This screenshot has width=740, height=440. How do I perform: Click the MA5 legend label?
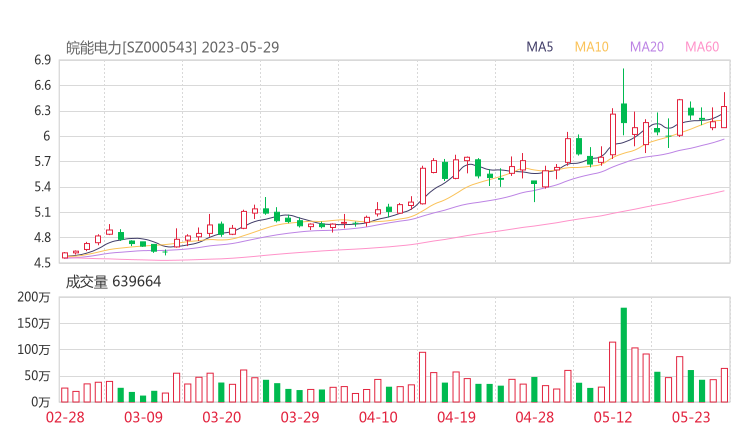click(x=539, y=47)
